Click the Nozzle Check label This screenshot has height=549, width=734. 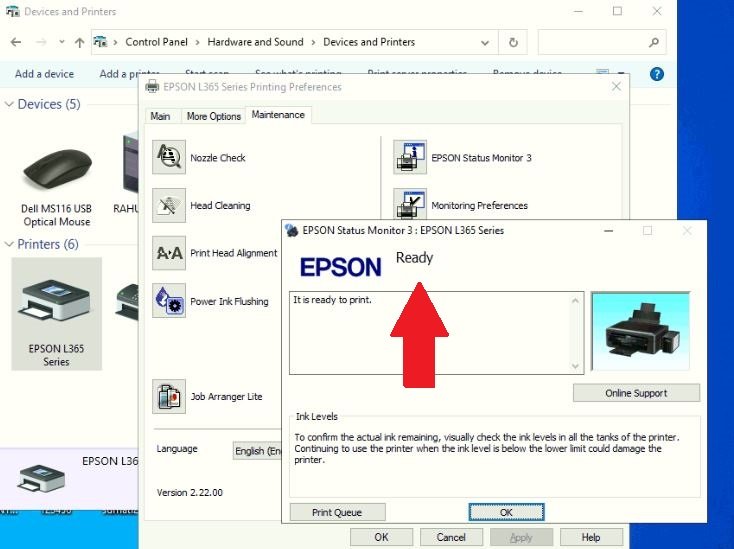pos(218,158)
